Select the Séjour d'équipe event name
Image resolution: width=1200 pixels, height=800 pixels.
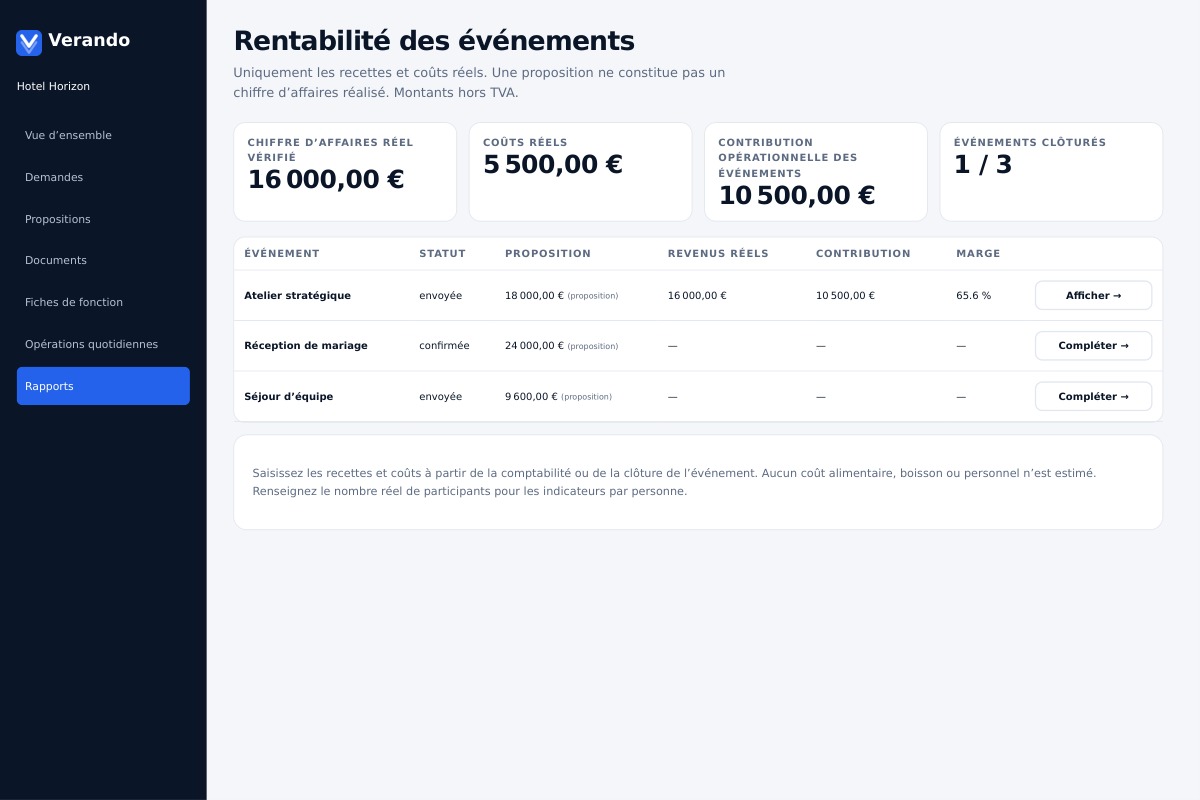(x=289, y=397)
